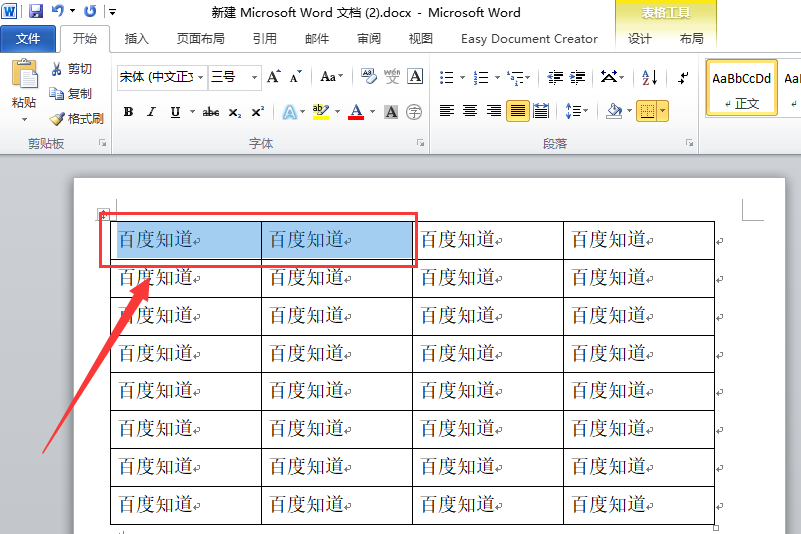Open the borders dropdown arrow

[x=663, y=111]
